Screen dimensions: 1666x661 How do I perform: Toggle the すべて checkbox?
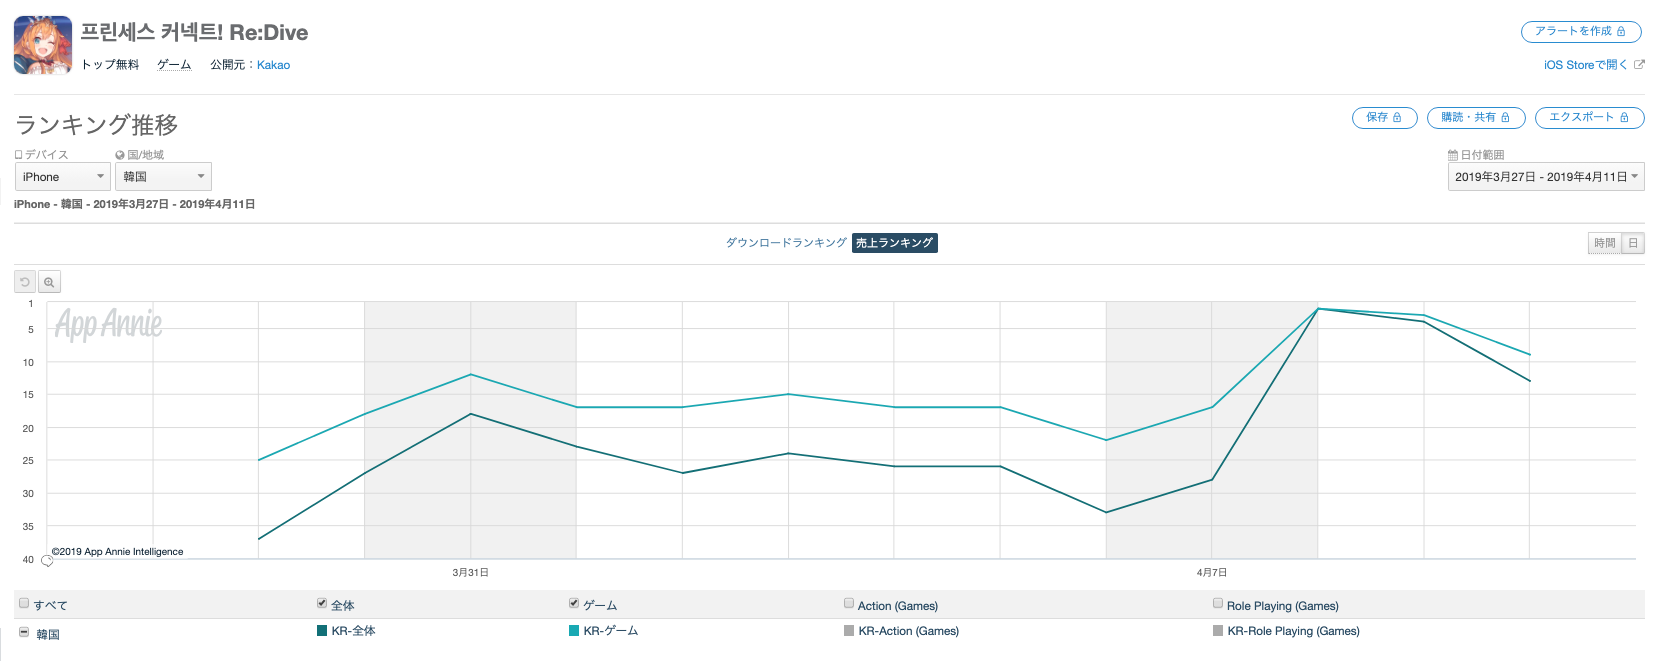pyautogui.click(x=24, y=603)
